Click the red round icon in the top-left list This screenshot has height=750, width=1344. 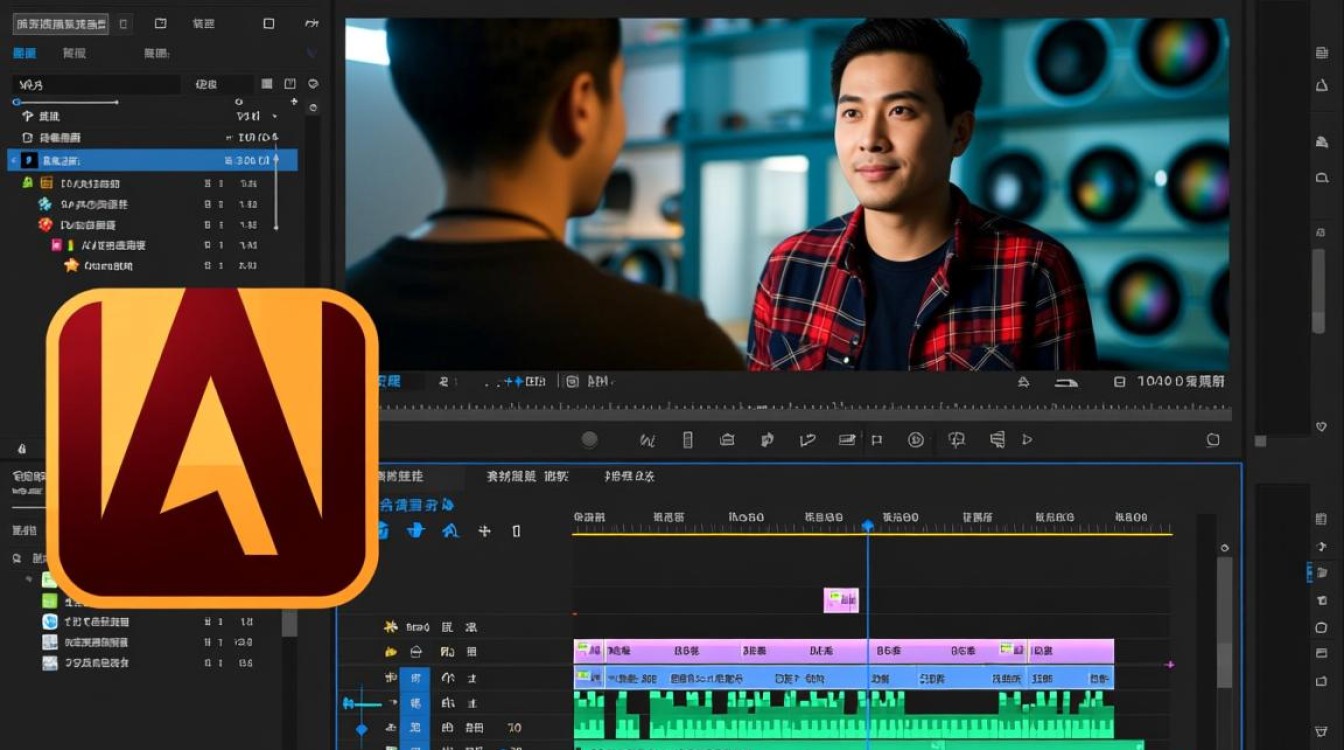45,224
